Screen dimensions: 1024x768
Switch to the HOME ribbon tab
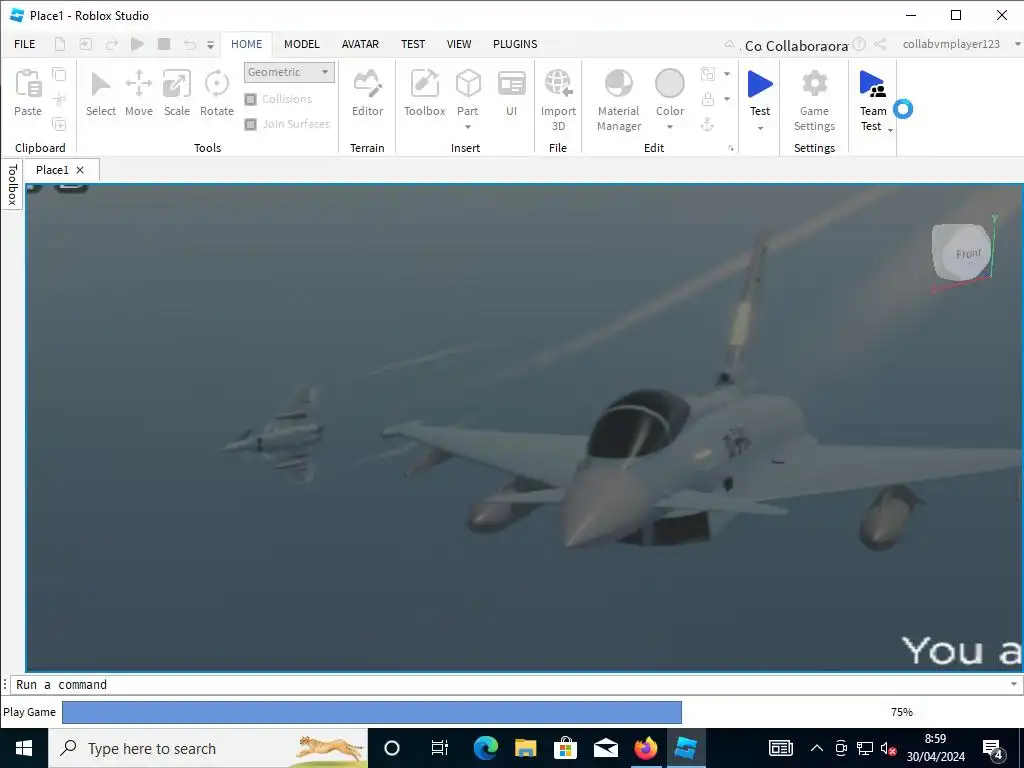(x=246, y=44)
